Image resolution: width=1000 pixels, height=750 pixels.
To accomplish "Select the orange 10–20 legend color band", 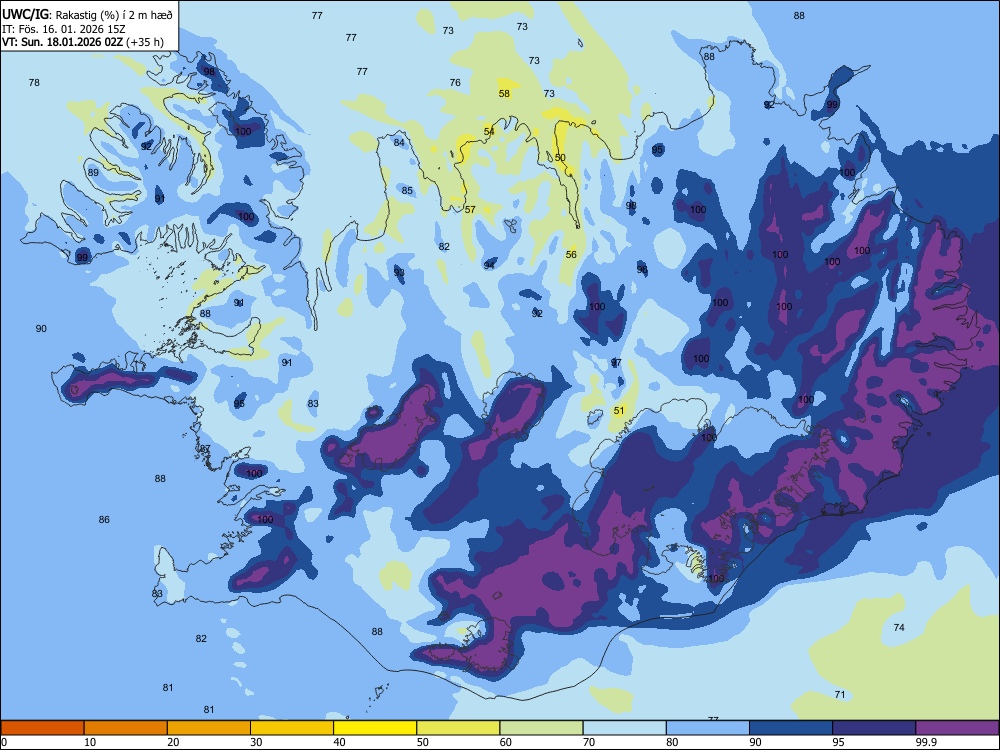I will click(126, 728).
